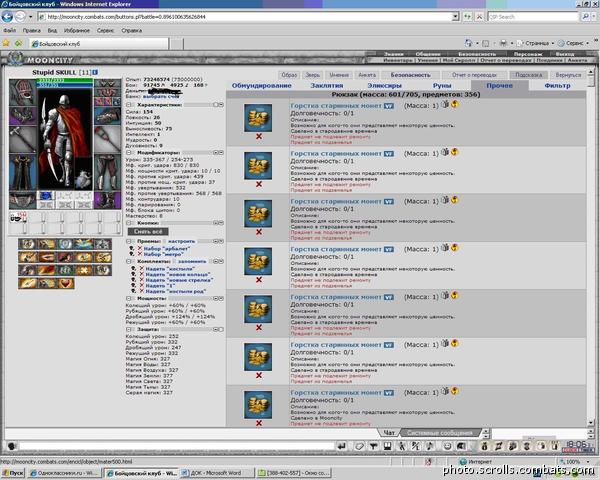Click the IE refresh page icon
600x480 pixels.
point(467,17)
